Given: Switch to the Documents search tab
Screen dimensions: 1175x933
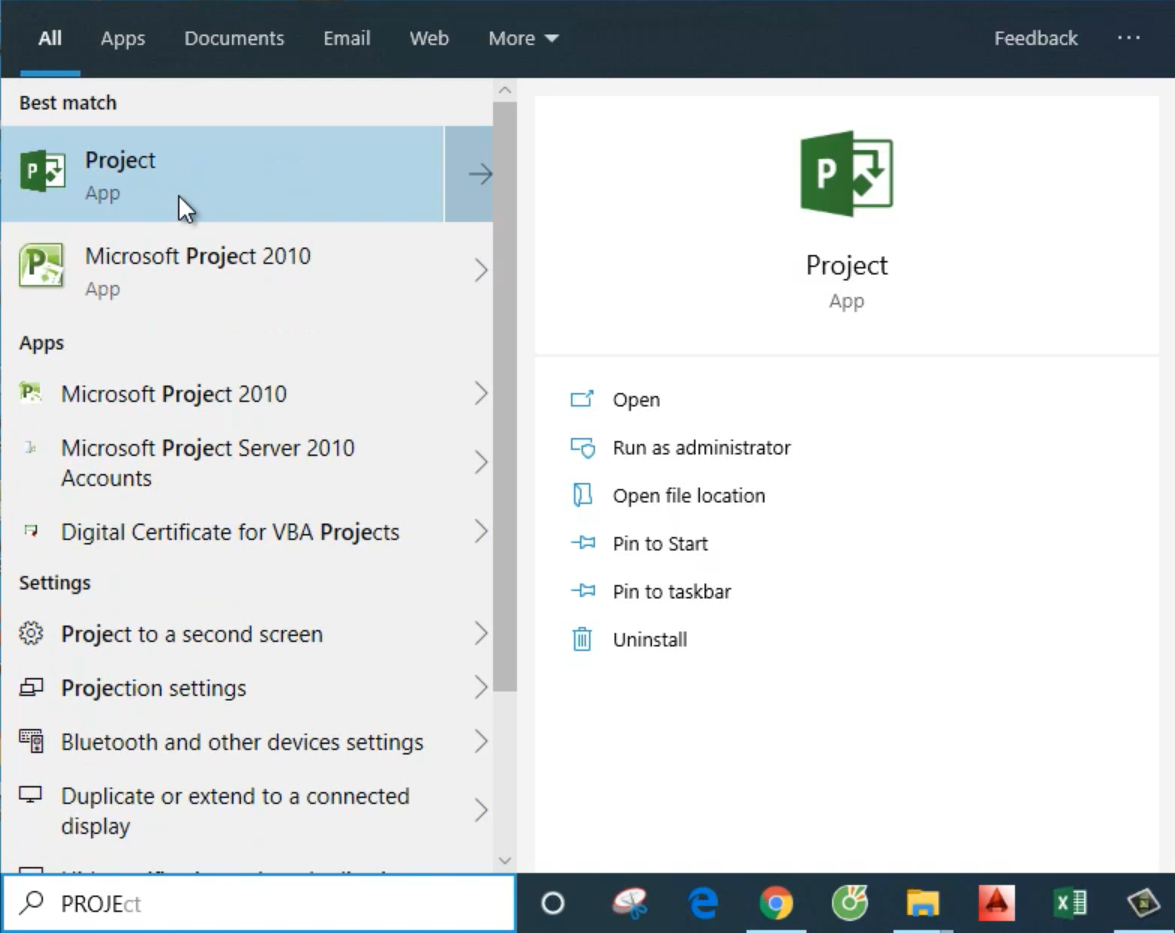Looking at the screenshot, I should point(234,38).
